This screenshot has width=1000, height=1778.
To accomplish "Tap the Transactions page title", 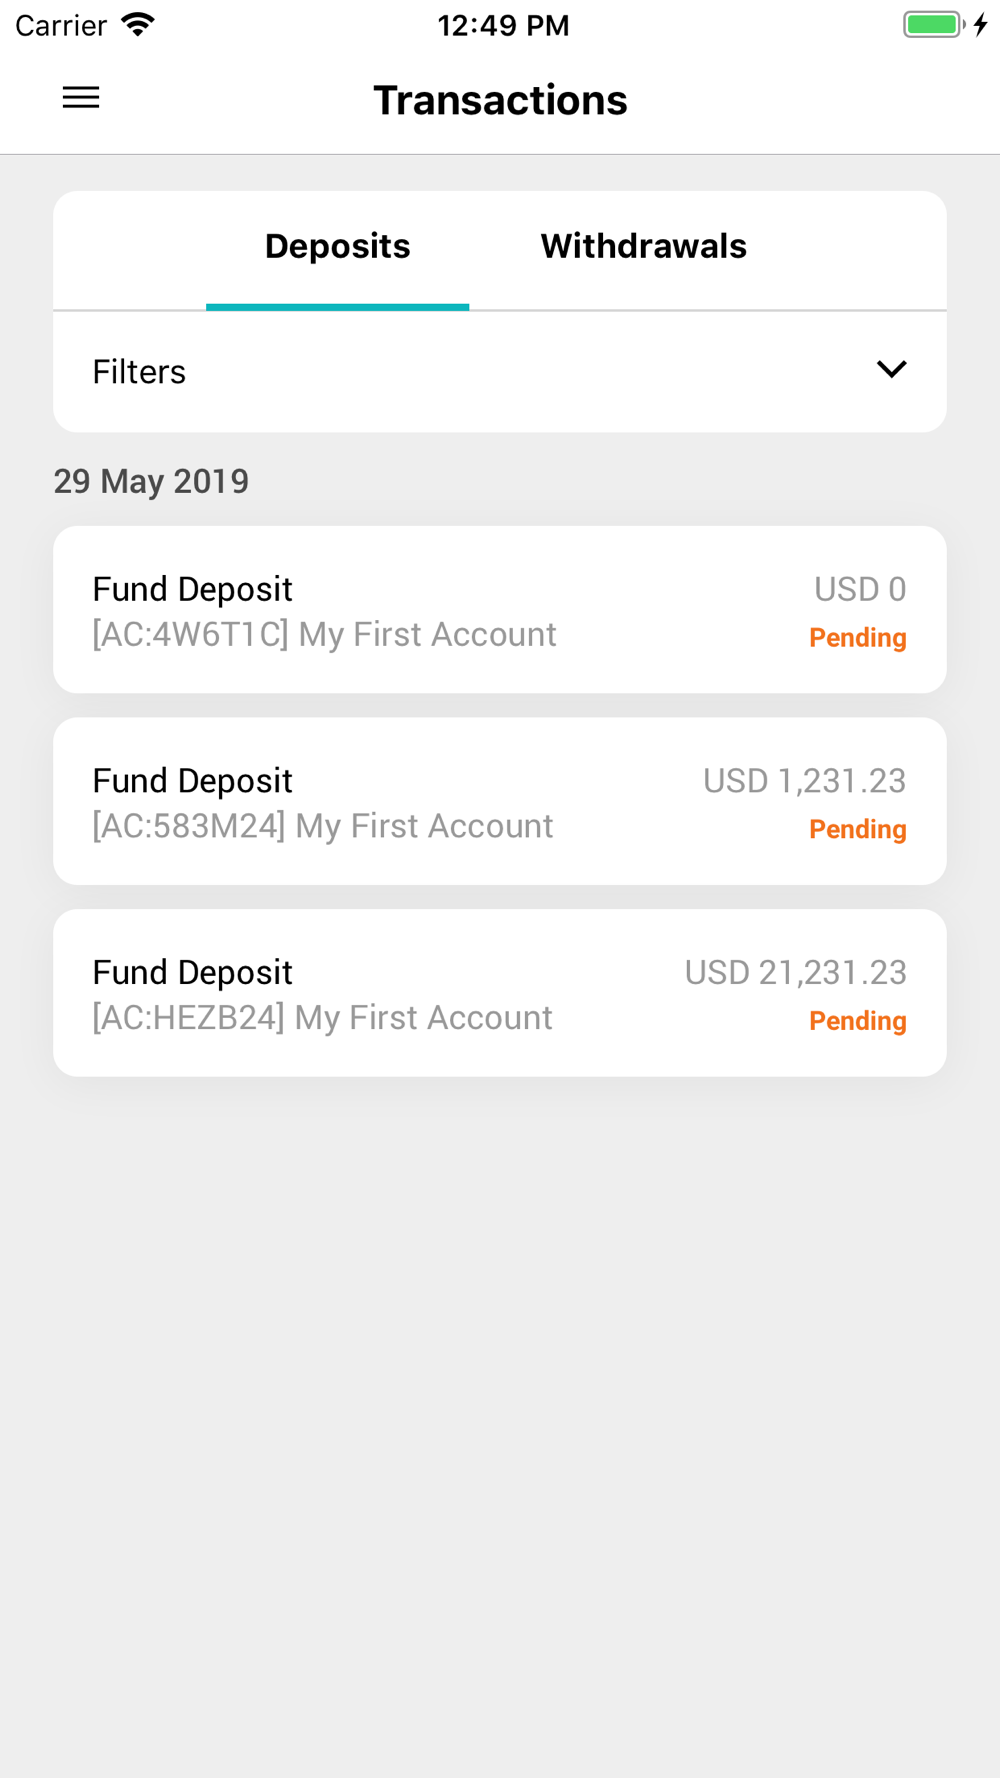I will click(x=500, y=100).
